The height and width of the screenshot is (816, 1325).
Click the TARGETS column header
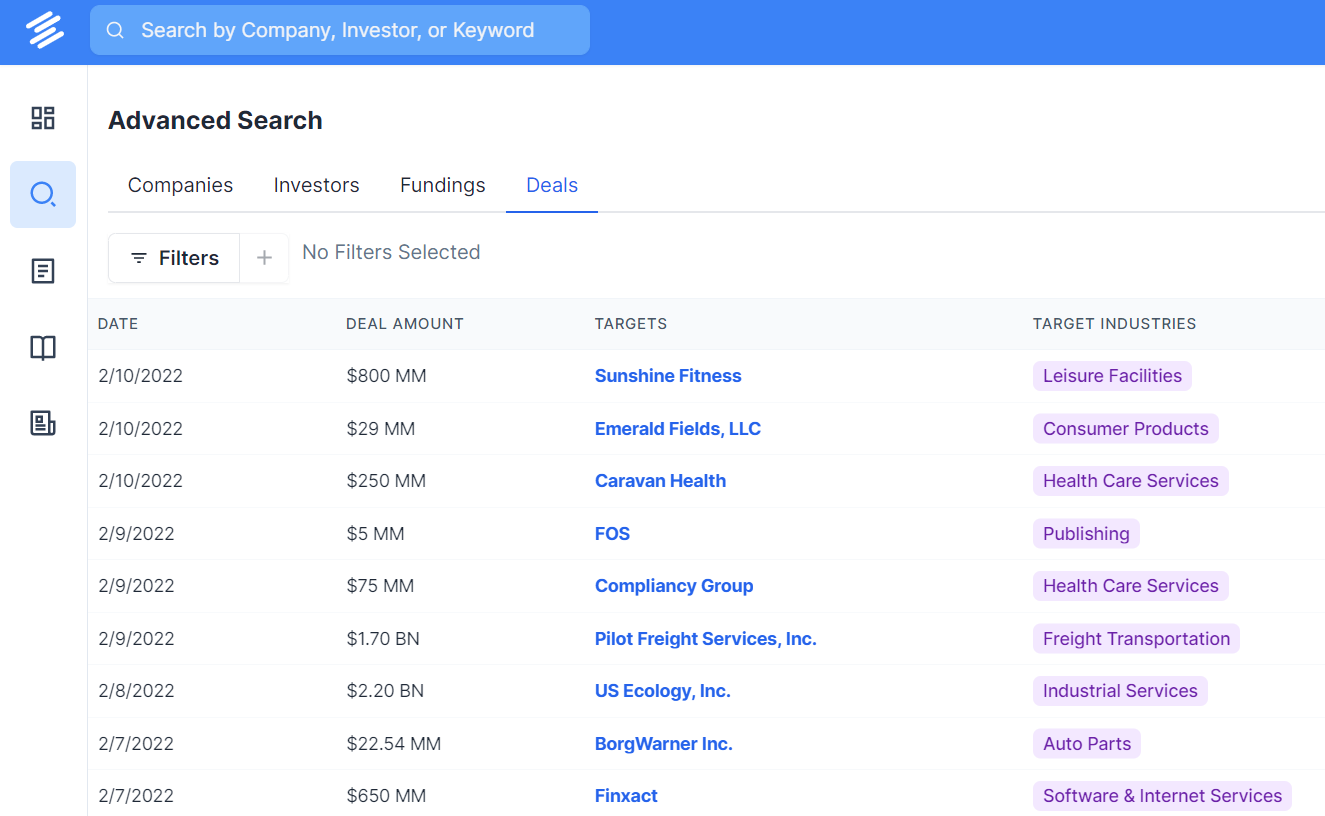click(x=631, y=324)
